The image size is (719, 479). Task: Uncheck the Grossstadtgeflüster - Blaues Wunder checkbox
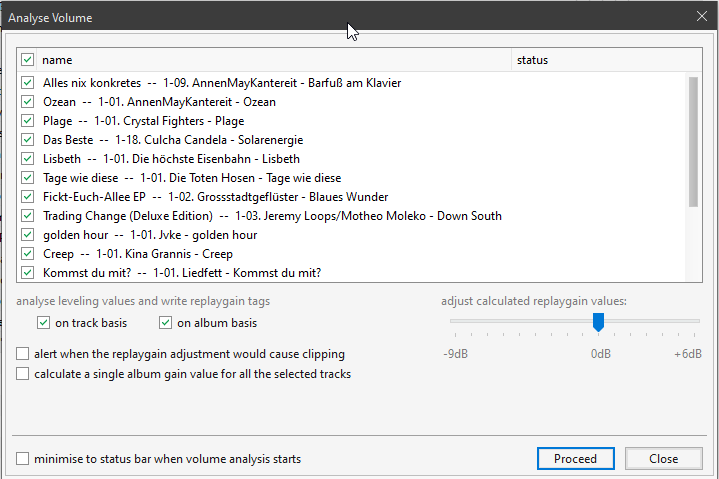[x=28, y=197]
